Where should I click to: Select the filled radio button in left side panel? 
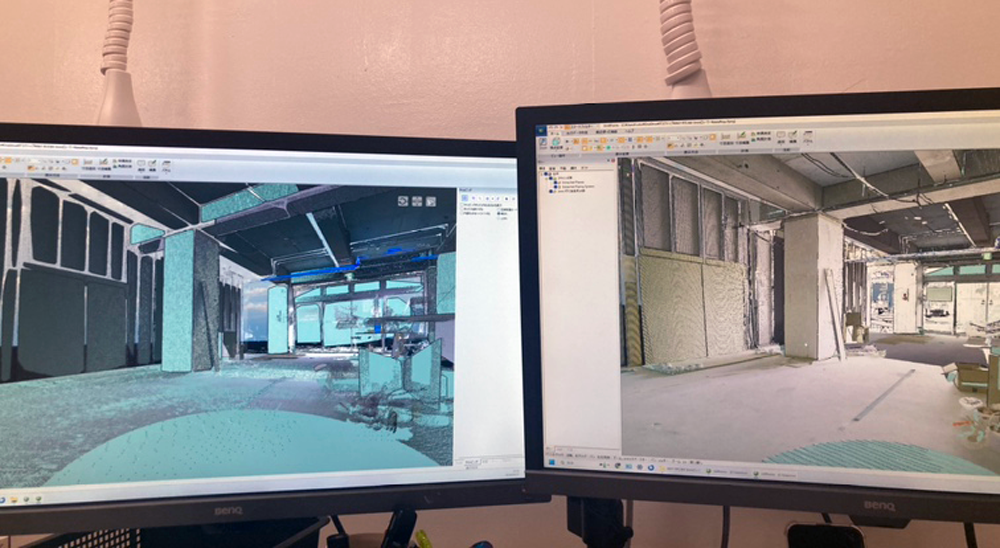(499, 213)
